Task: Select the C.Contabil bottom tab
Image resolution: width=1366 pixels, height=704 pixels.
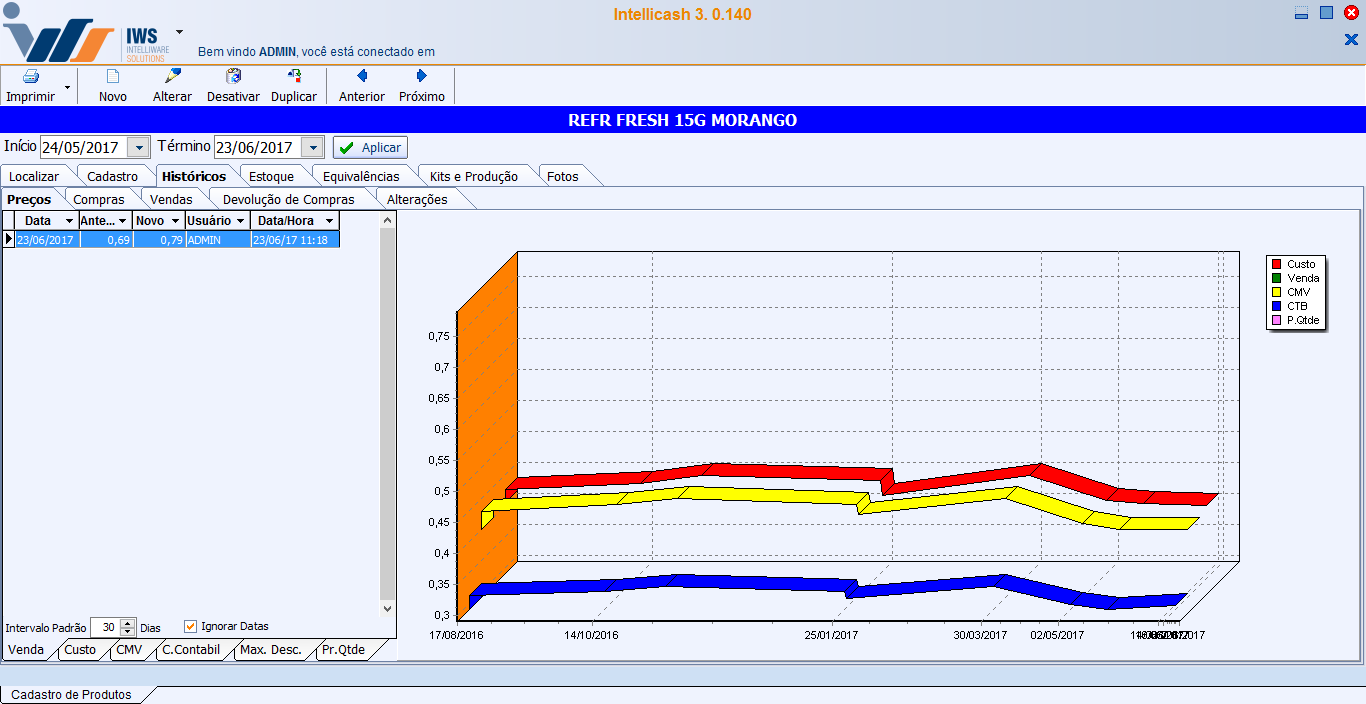Action: coord(191,650)
